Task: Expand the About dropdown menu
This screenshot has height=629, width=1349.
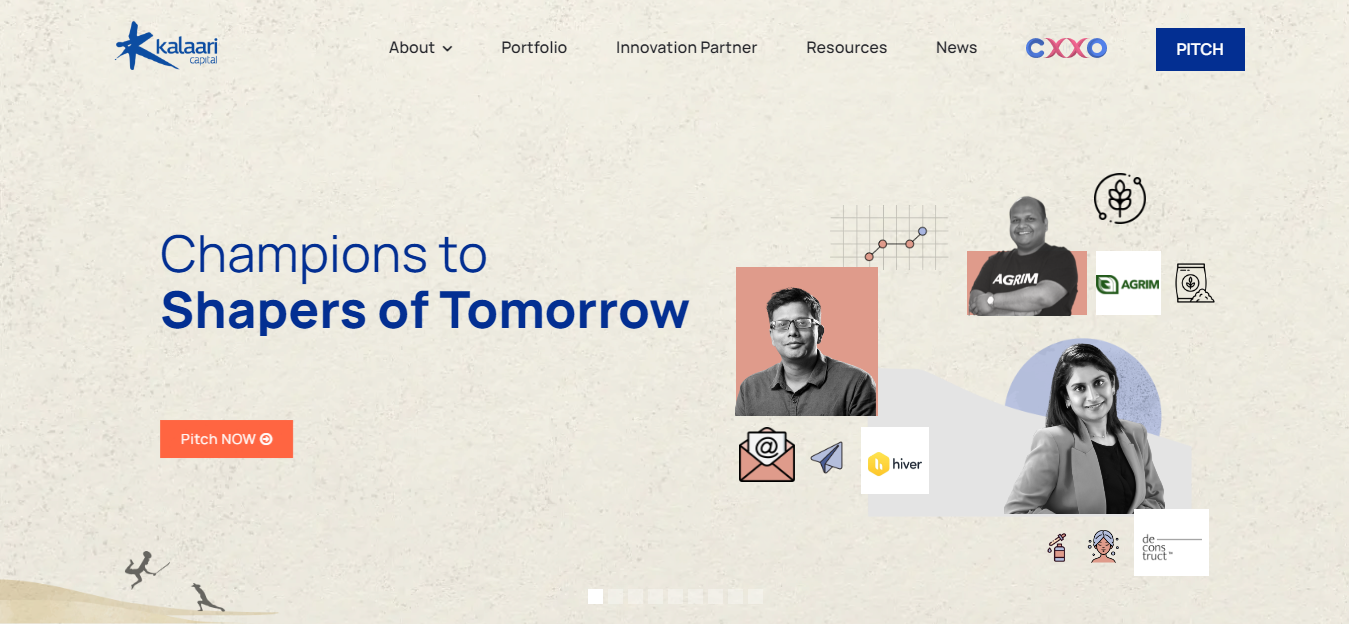Action: pyautogui.click(x=420, y=48)
